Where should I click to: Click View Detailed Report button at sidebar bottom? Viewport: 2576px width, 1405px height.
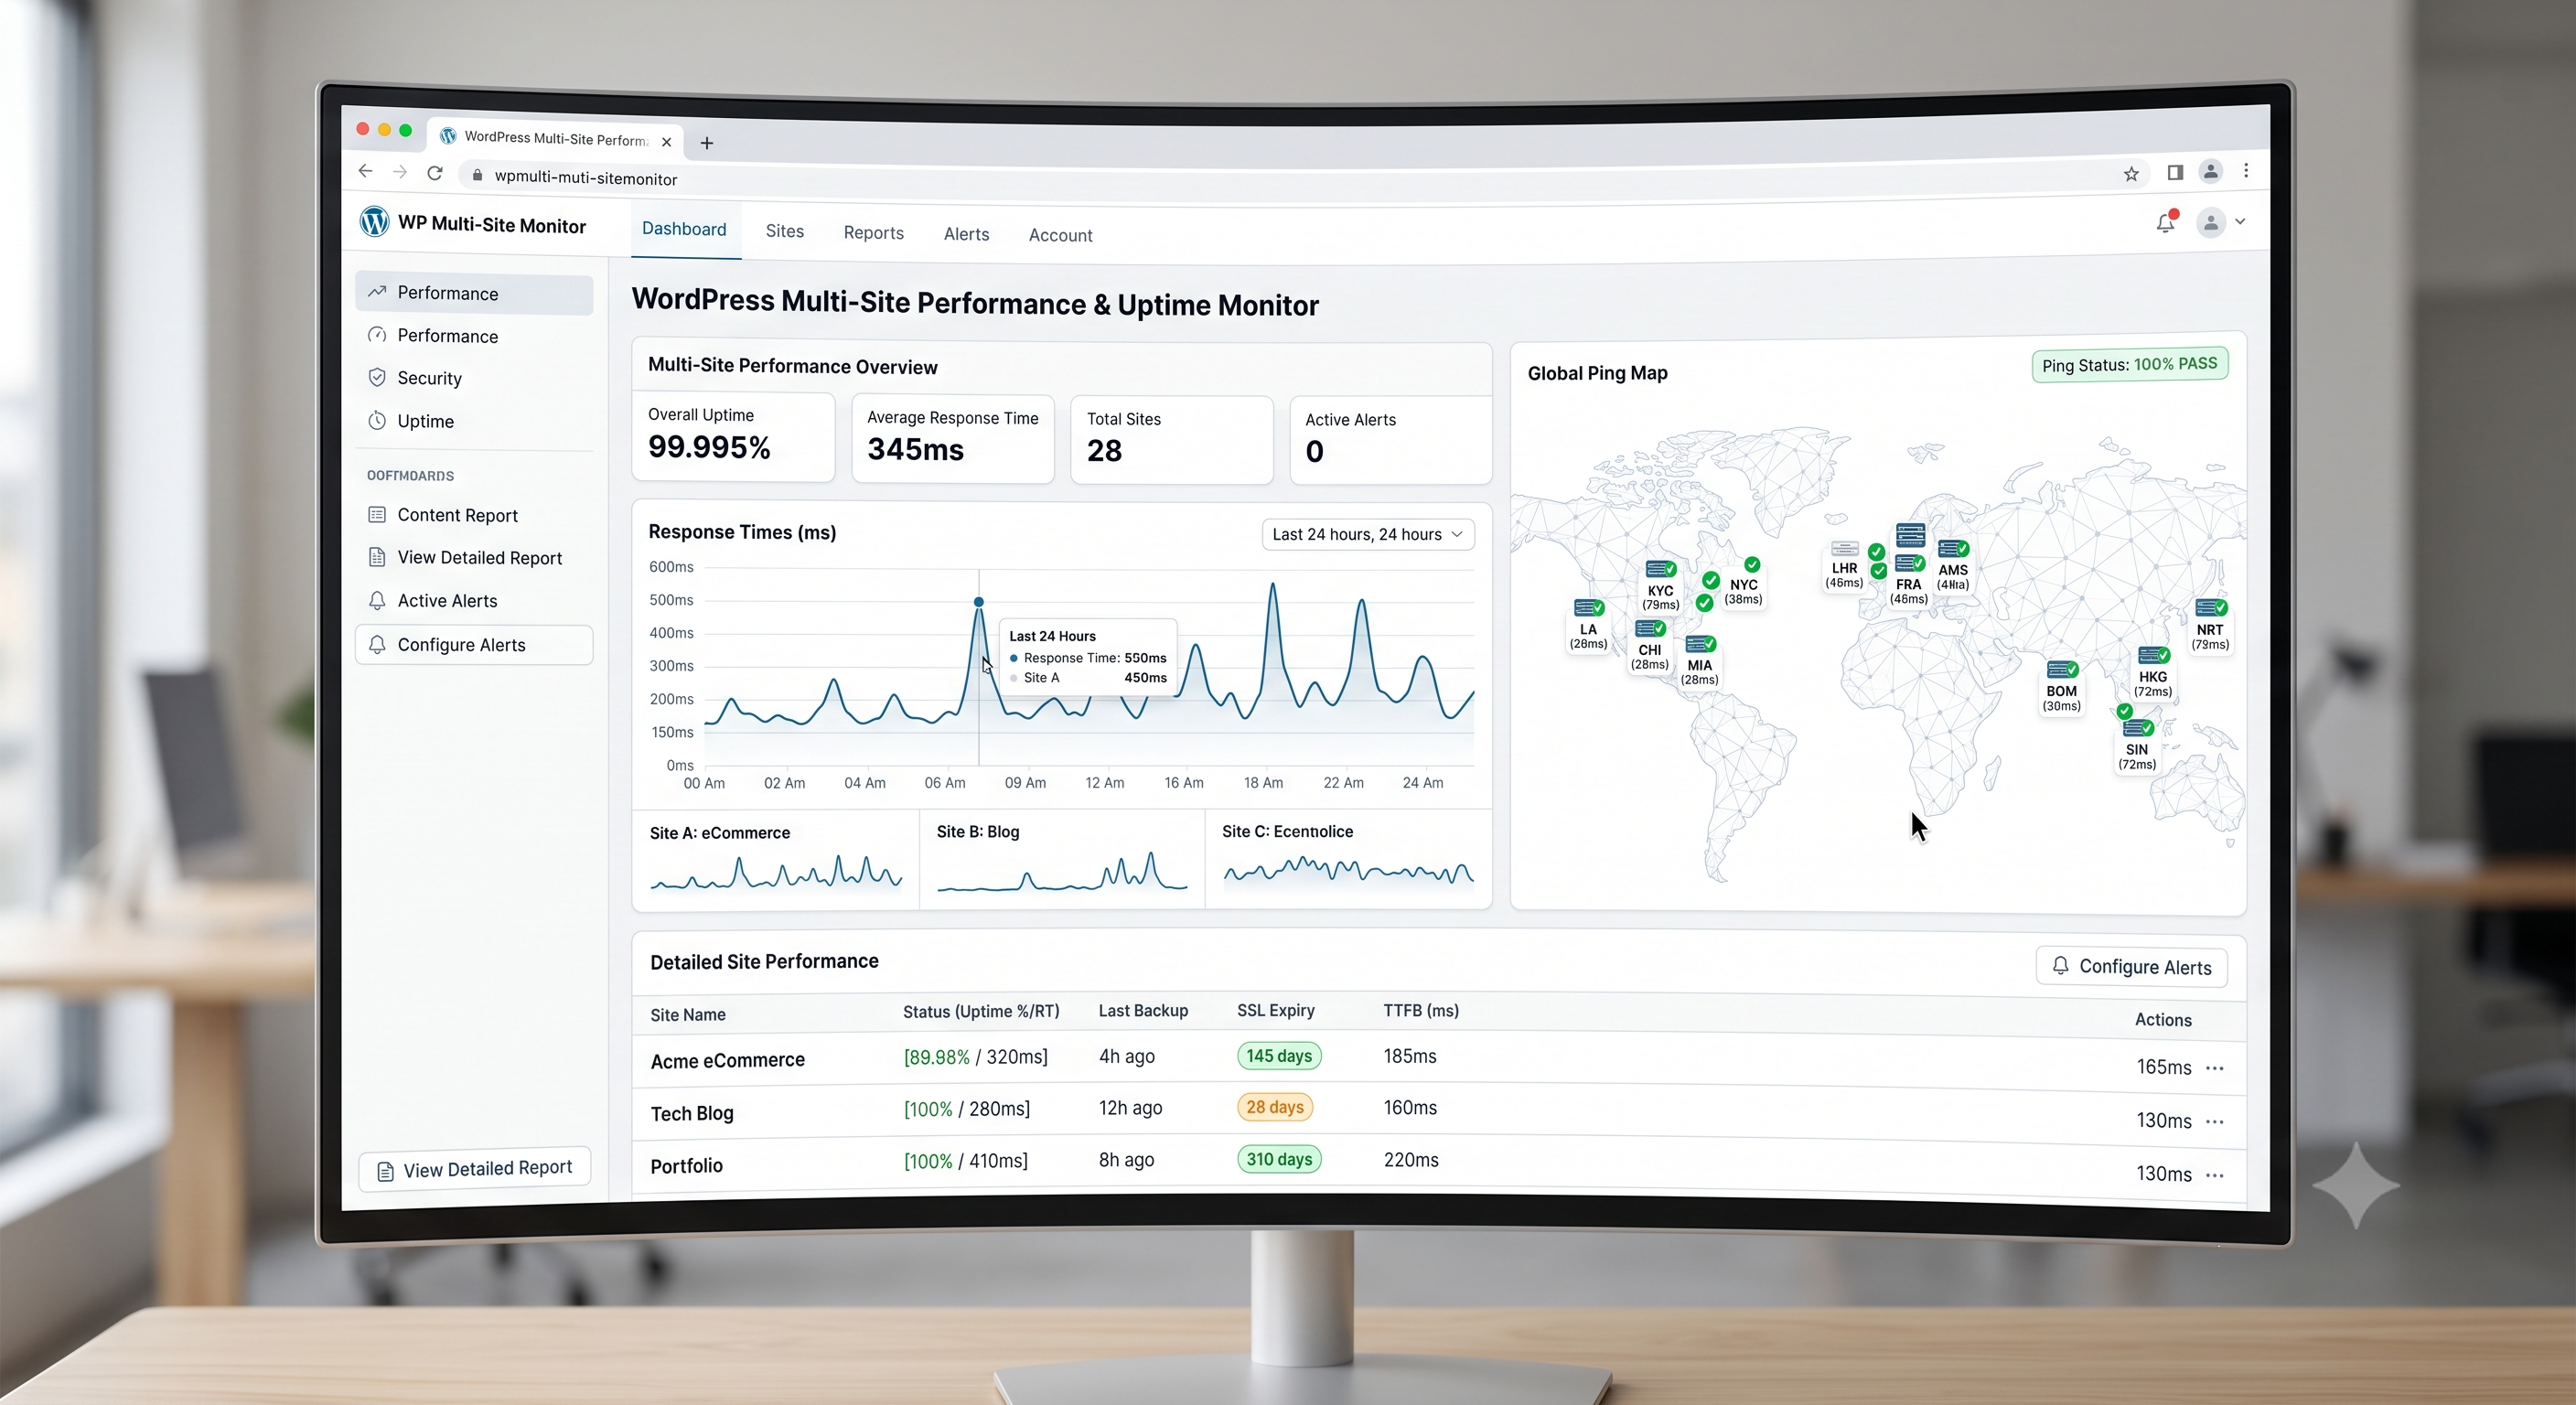(475, 1168)
